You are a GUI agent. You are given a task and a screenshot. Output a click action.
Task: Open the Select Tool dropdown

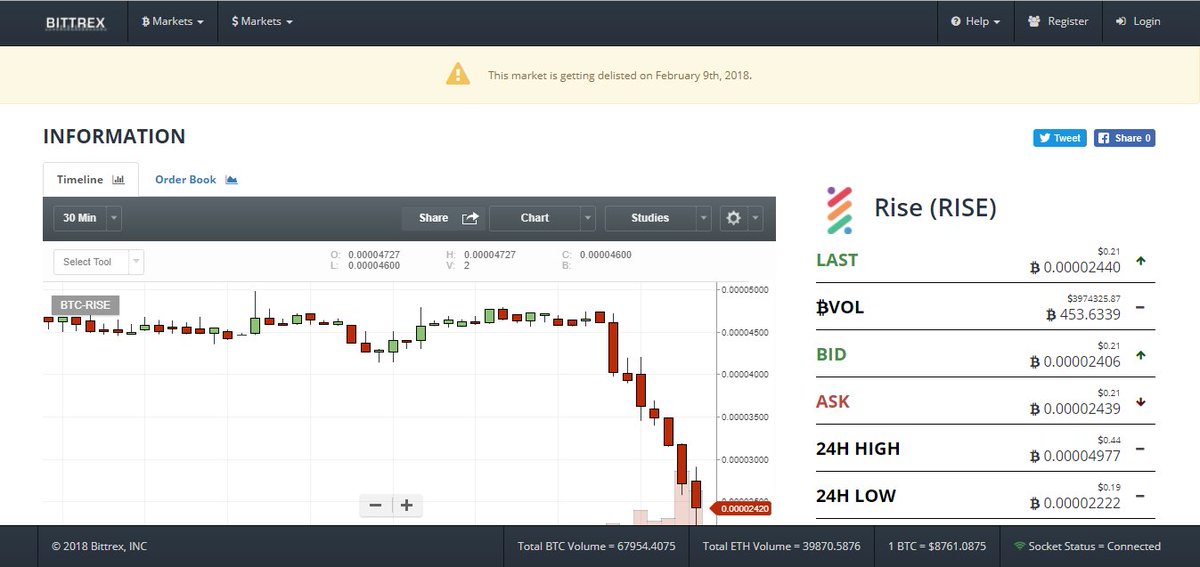pos(98,262)
